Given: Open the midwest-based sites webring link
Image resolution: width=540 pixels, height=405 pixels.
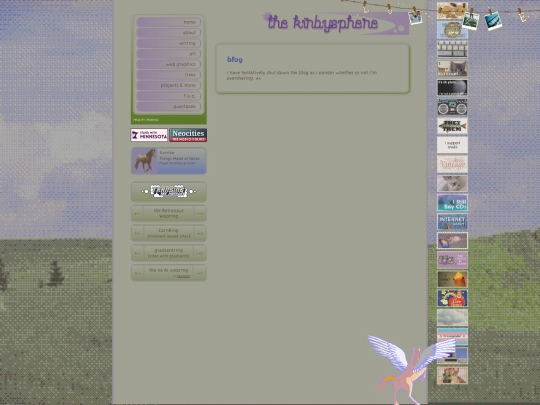Looking at the screenshot, I should coord(169,233).
